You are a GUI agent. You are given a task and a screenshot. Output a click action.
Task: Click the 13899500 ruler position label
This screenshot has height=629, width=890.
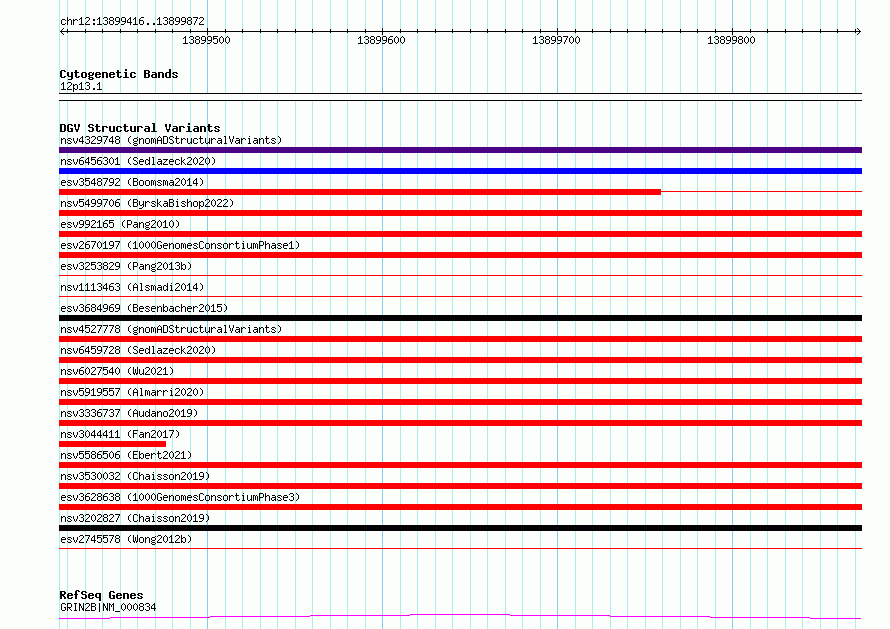point(206,40)
